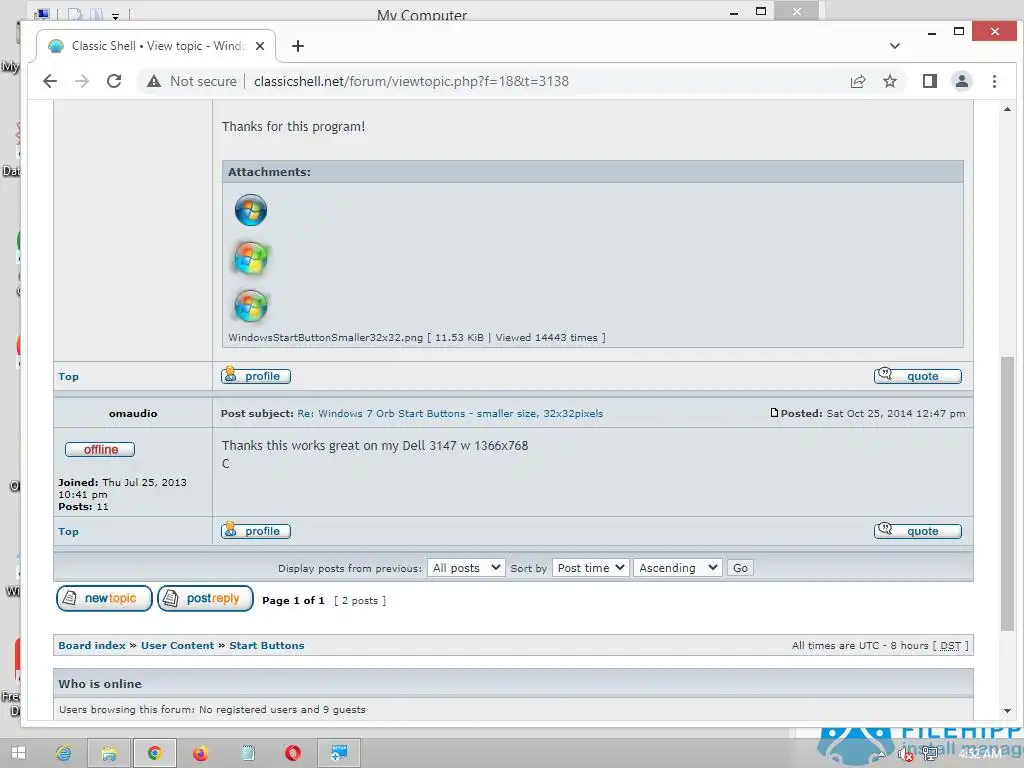Open the Start Buttons forum link
1024x768 pixels.
[x=266, y=645]
